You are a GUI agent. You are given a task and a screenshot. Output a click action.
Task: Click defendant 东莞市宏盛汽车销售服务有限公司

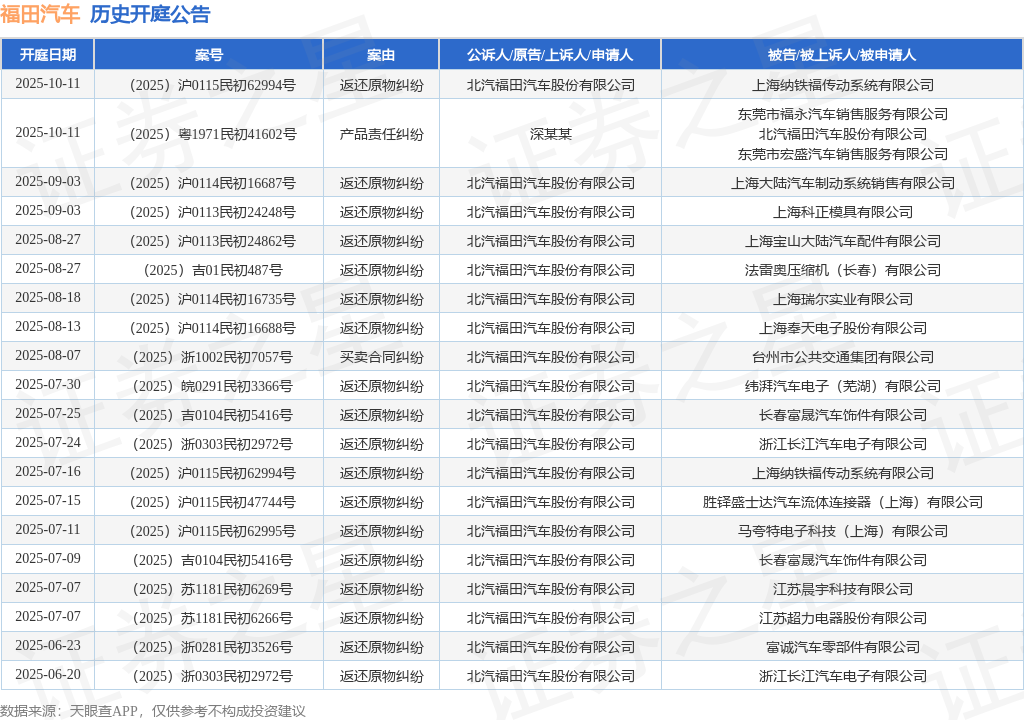[842, 154]
